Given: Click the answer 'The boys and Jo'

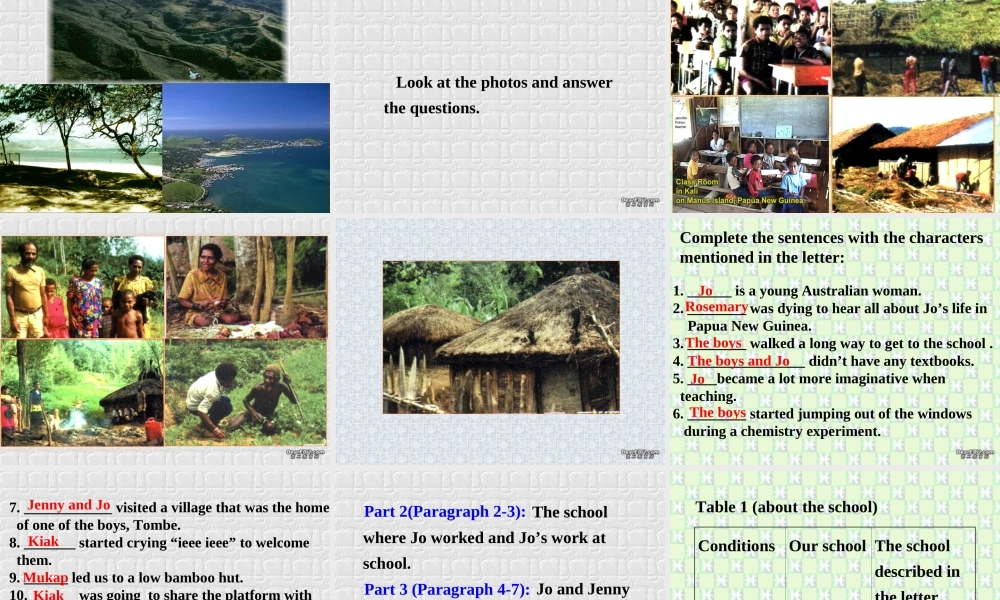Looking at the screenshot, I should tap(738, 361).
